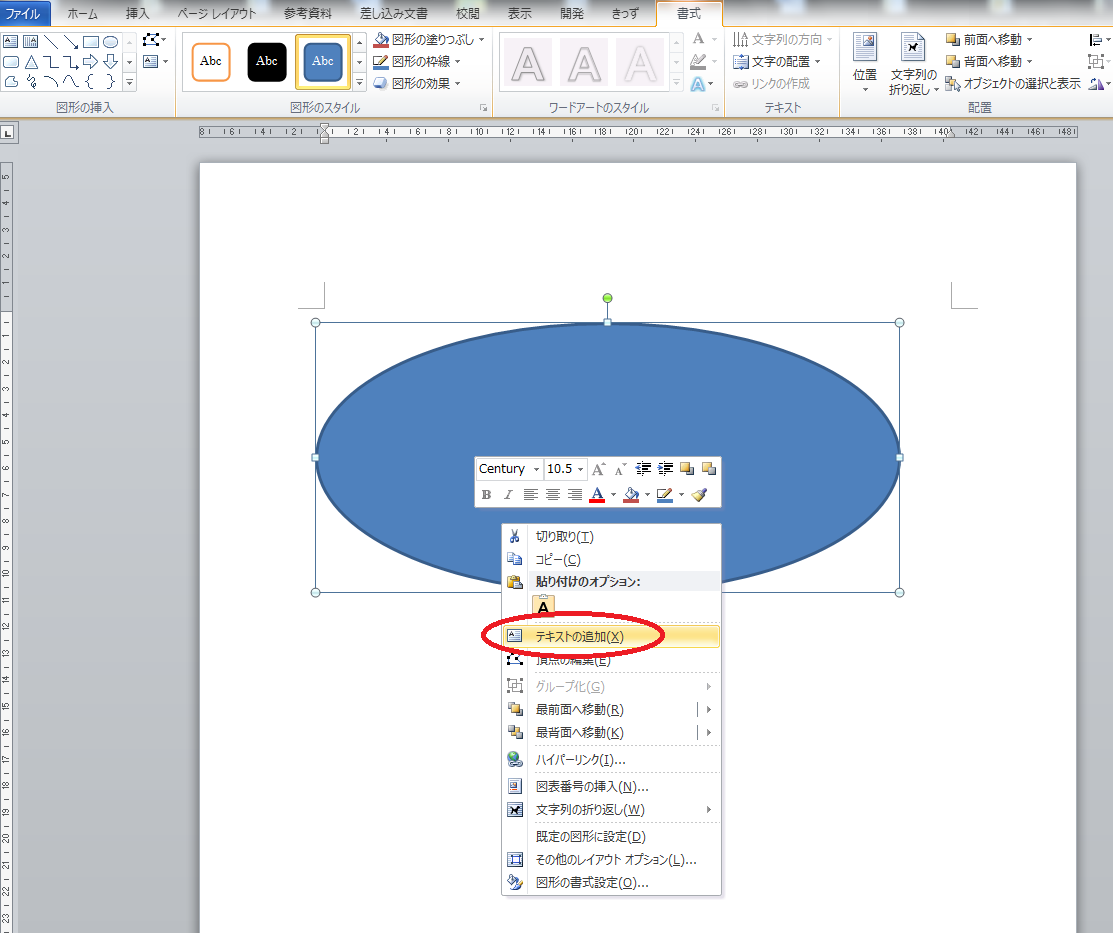Select the block Right Arrow shape in the gallery
This screenshot has height=933, width=1113.
[91, 62]
